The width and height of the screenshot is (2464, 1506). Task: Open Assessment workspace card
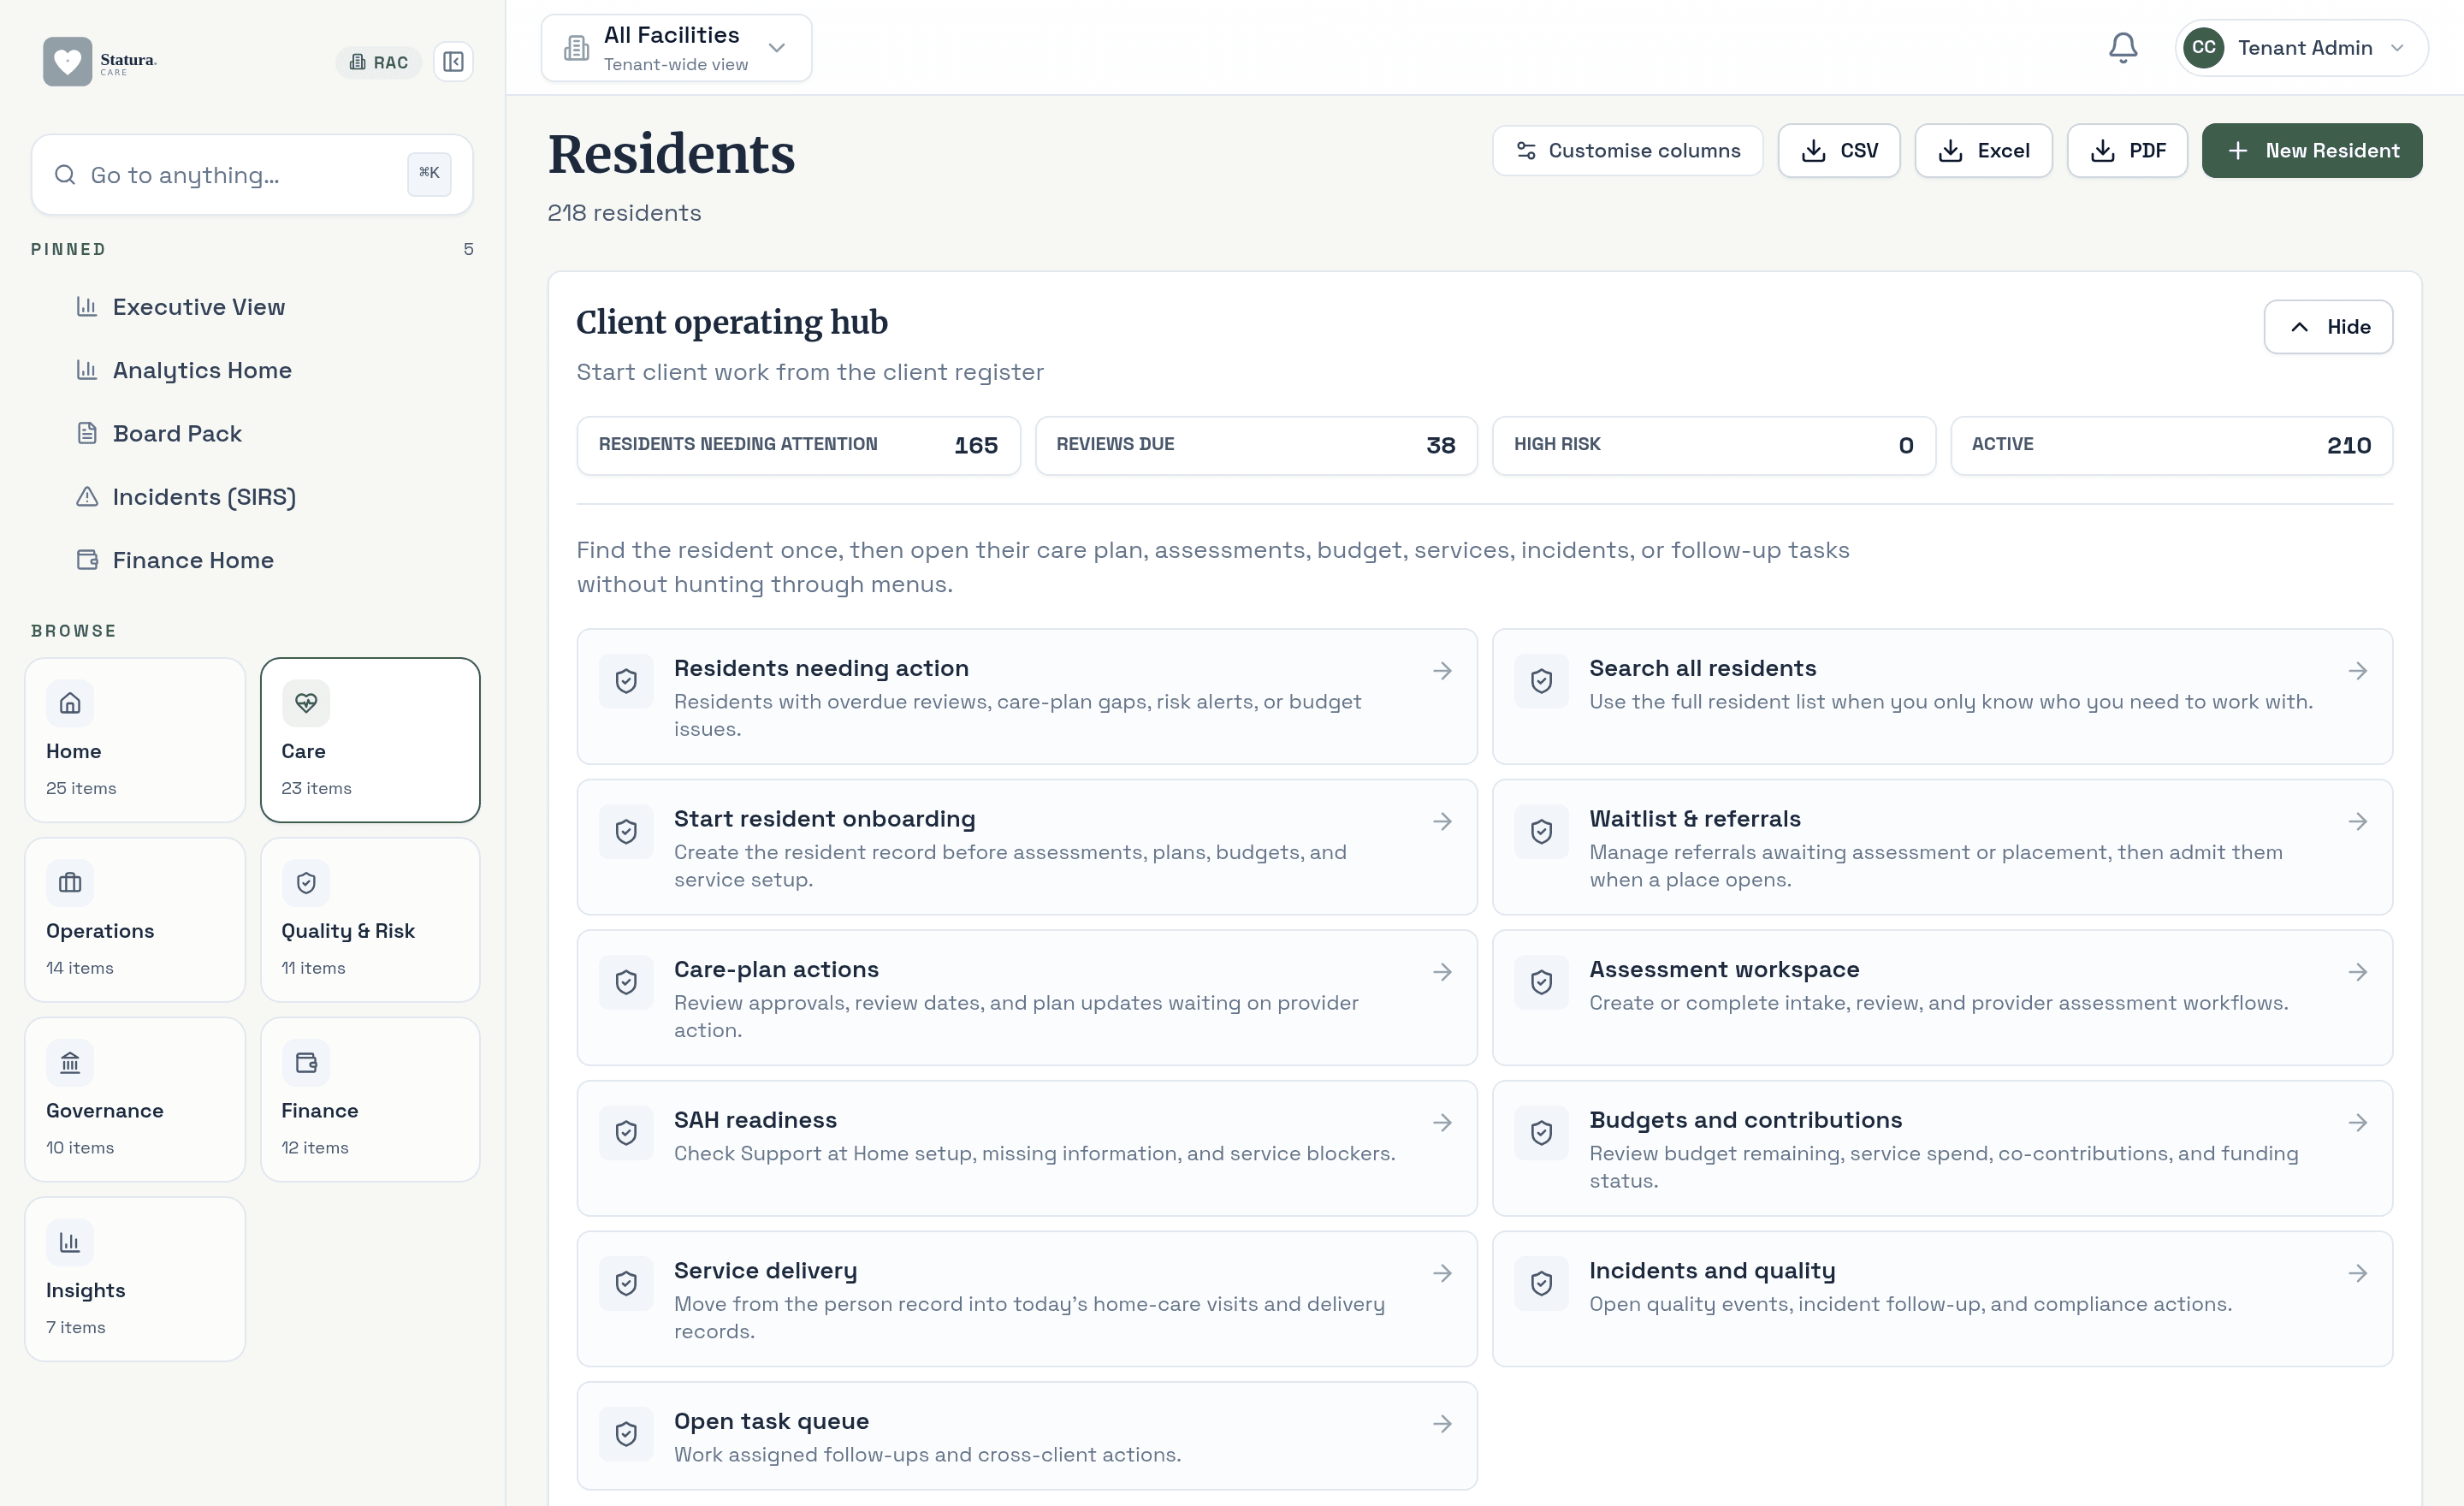(1942, 998)
